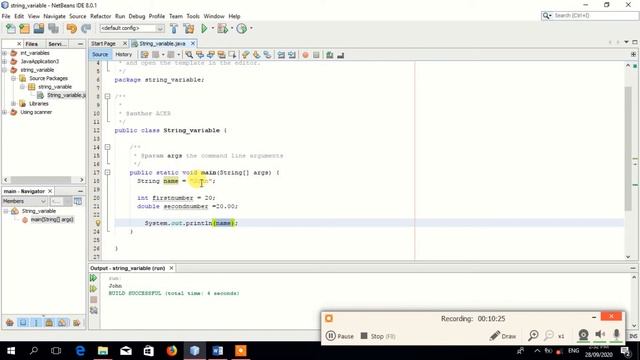Expand the JavaApplication3 project node
The image size is (640, 360).
[5, 61]
